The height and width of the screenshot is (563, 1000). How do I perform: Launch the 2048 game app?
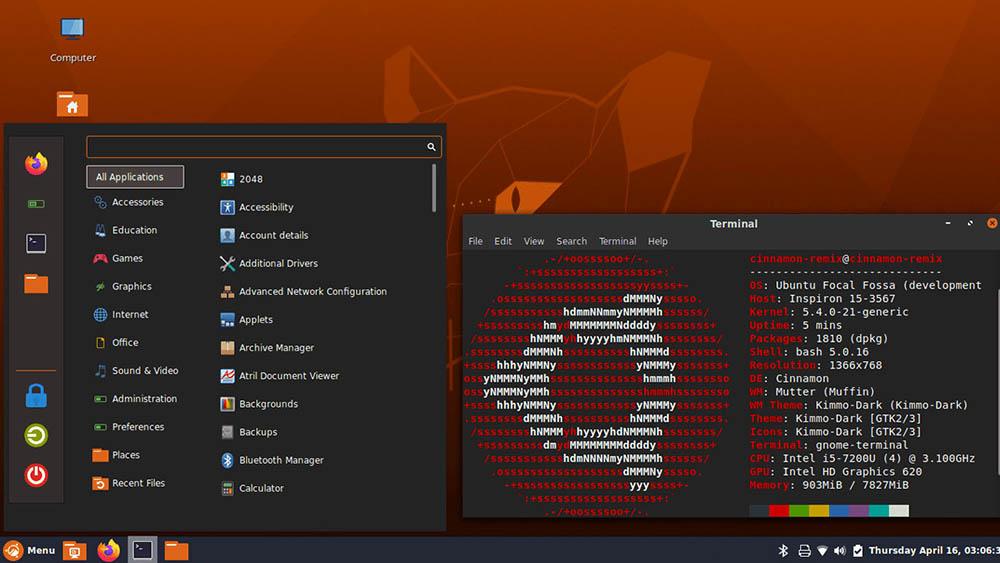(x=250, y=179)
